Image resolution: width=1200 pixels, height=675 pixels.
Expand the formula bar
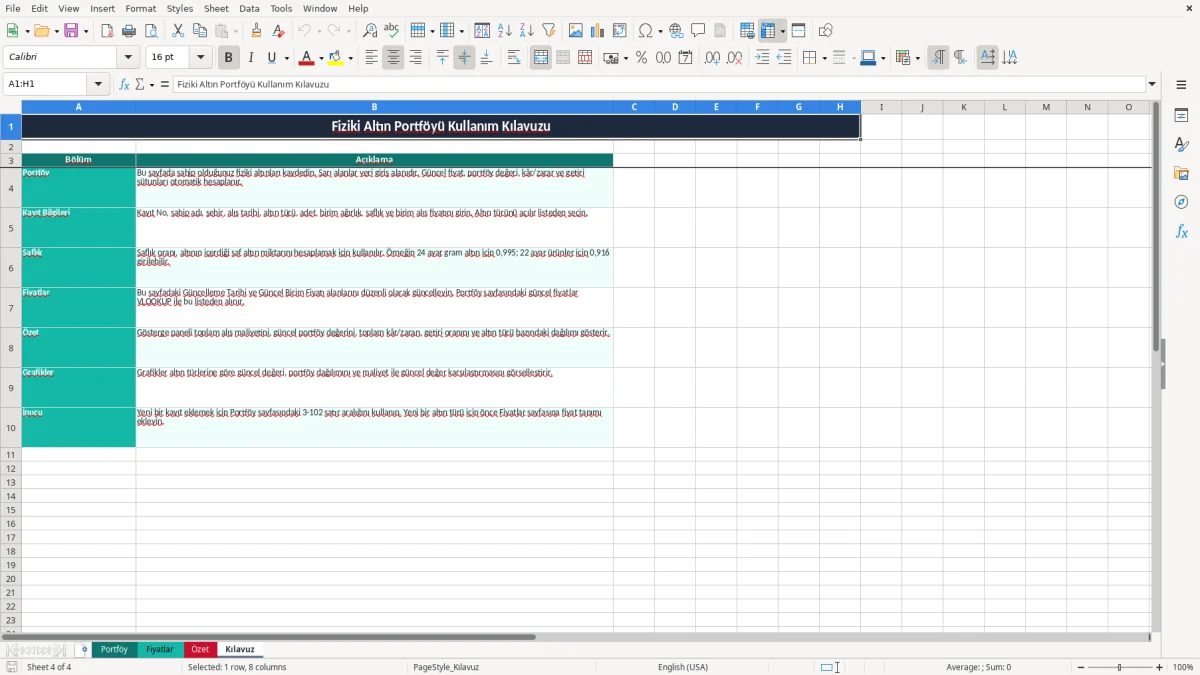click(1153, 84)
